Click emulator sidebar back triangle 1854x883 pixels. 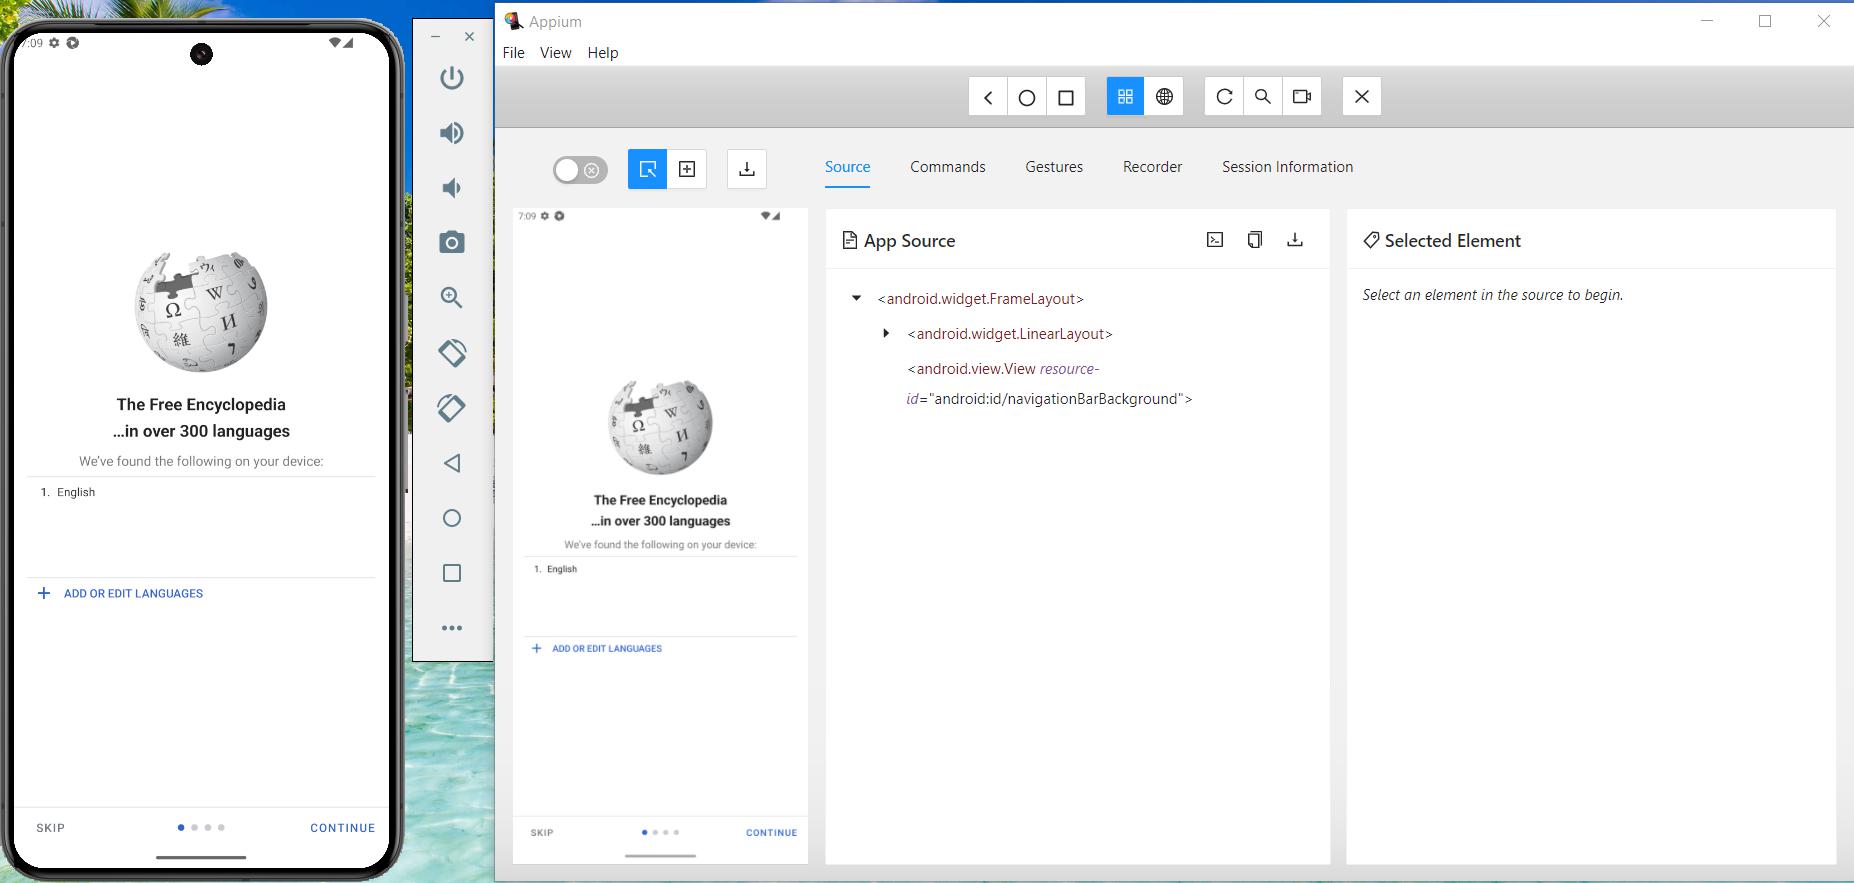point(452,463)
